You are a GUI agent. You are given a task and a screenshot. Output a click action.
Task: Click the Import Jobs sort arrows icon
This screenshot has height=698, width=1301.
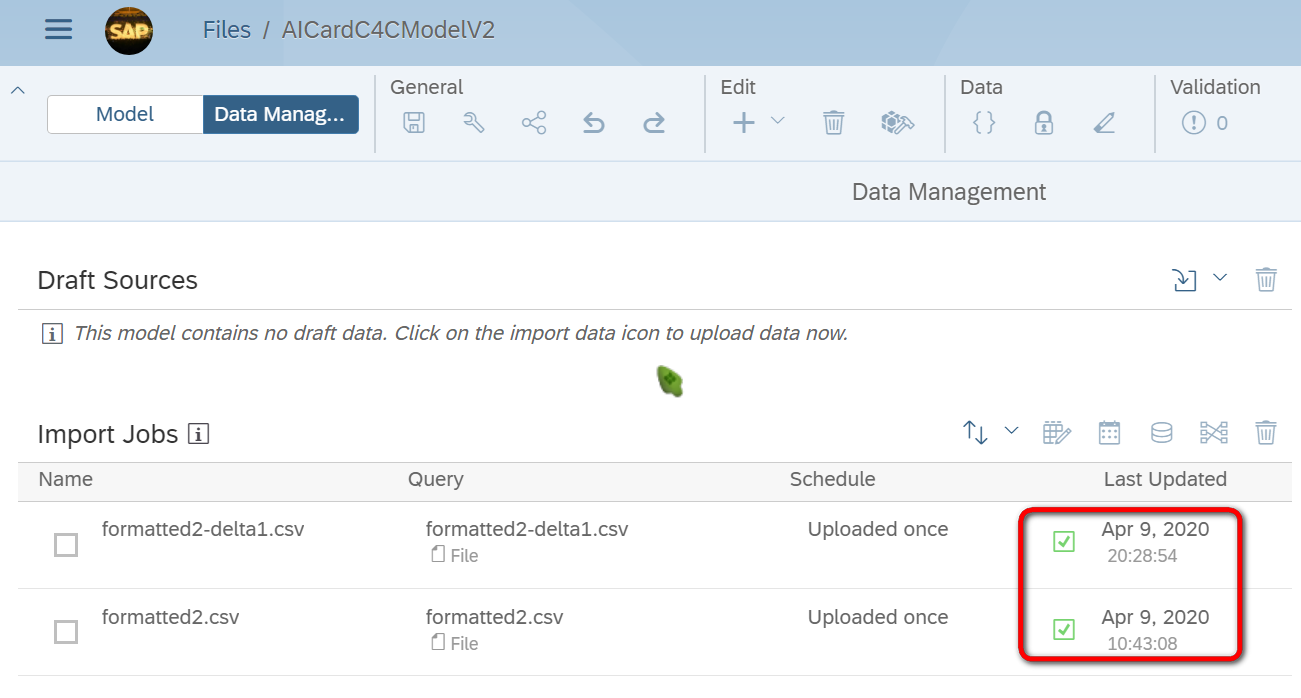[975, 433]
